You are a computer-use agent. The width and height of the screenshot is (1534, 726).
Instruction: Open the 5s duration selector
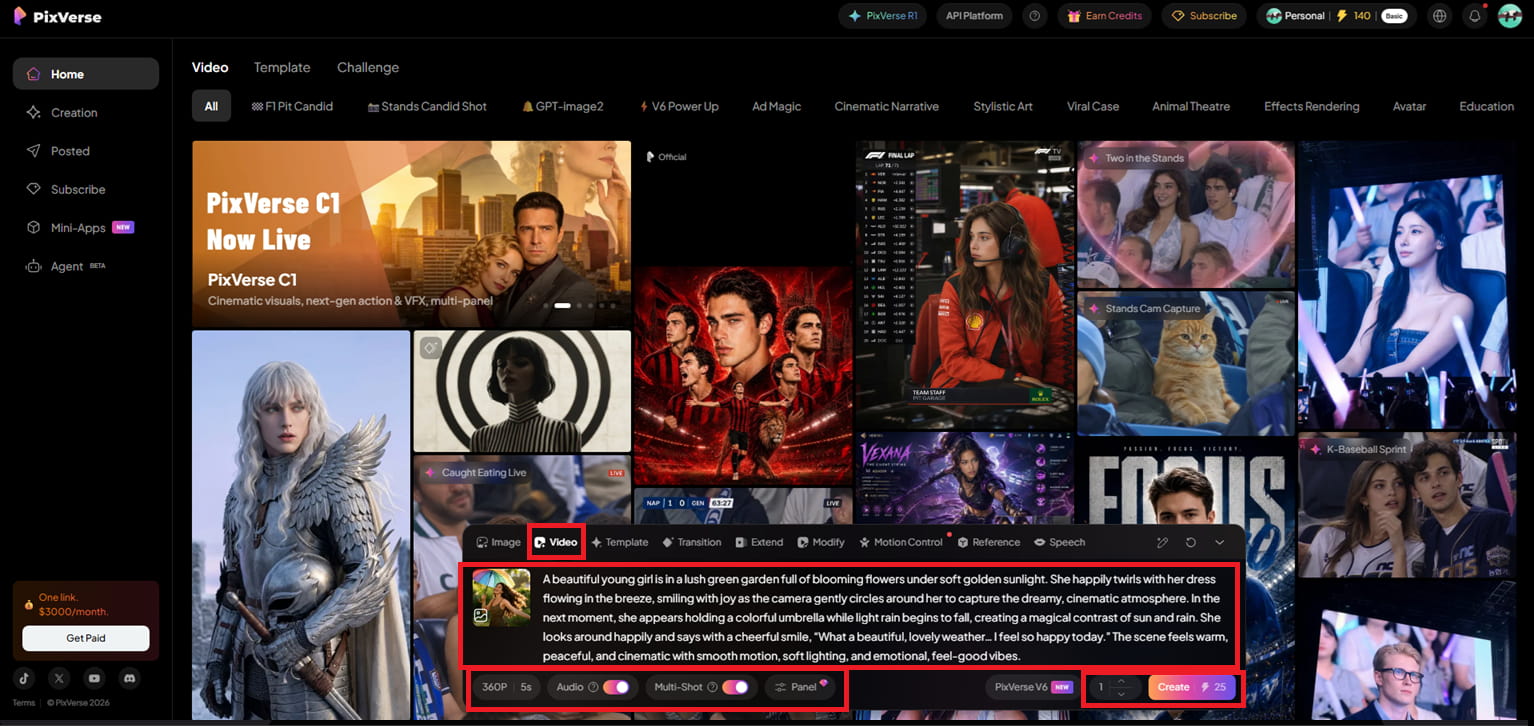pyautogui.click(x=526, y=687)
